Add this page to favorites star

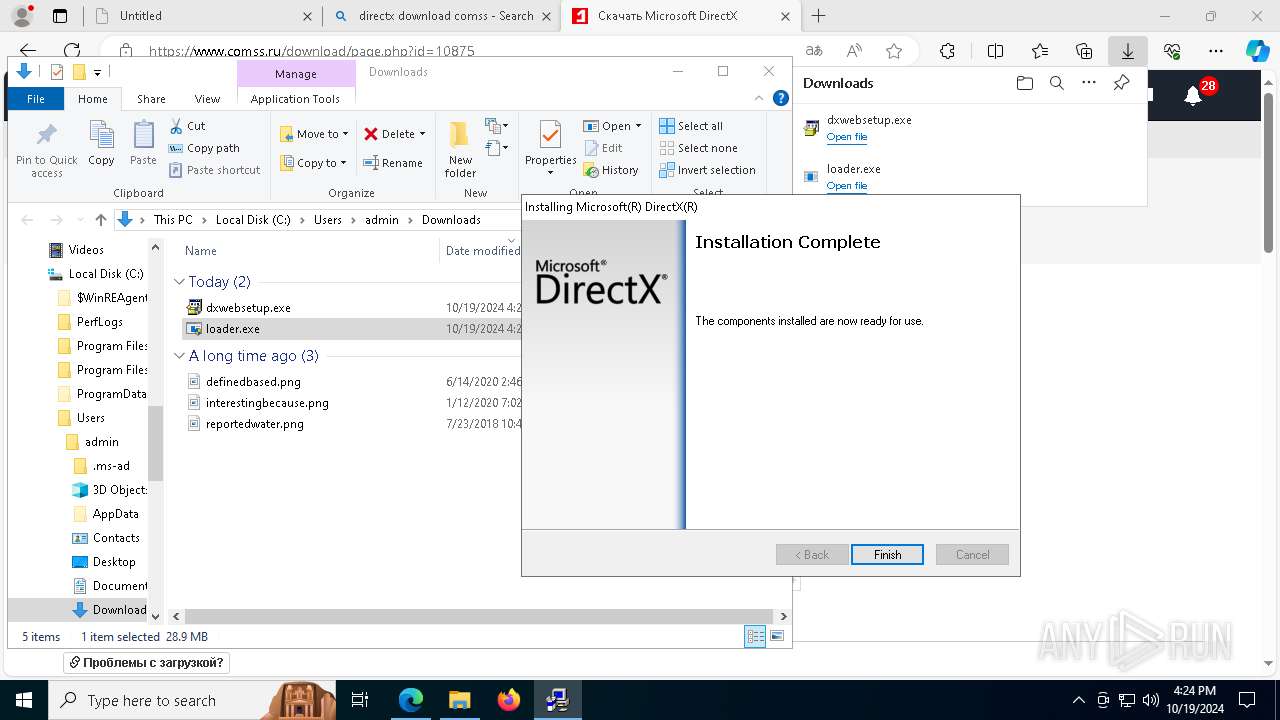tap(894, 51)
